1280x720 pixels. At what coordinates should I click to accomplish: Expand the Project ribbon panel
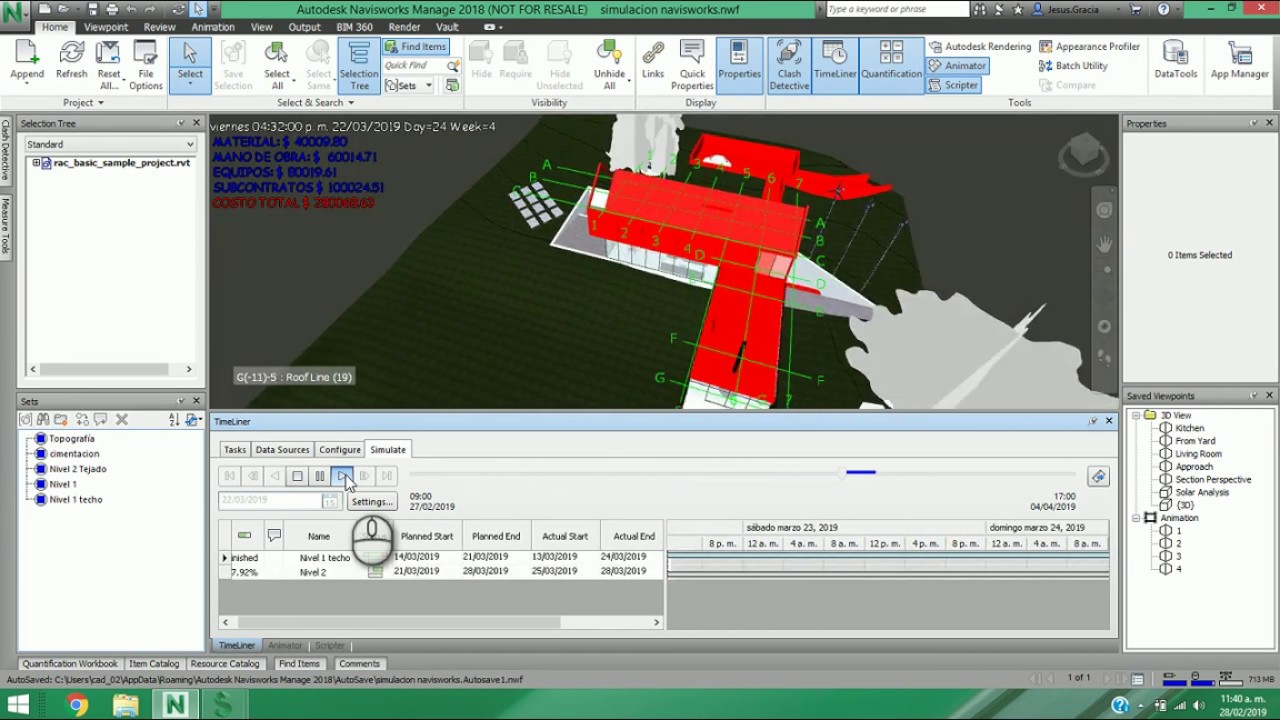click(x=83, y=102)
